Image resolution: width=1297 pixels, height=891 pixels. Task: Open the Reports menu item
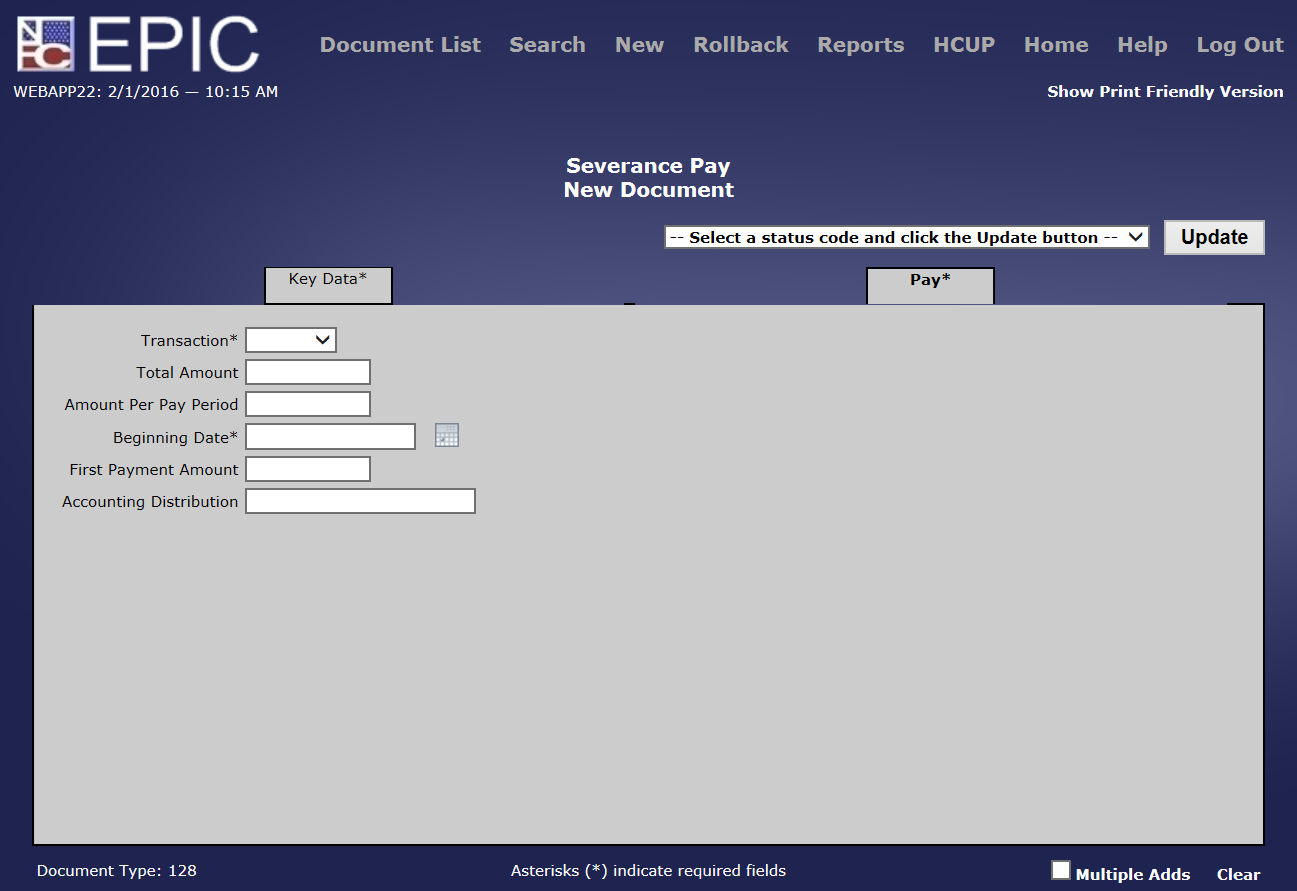861,45
